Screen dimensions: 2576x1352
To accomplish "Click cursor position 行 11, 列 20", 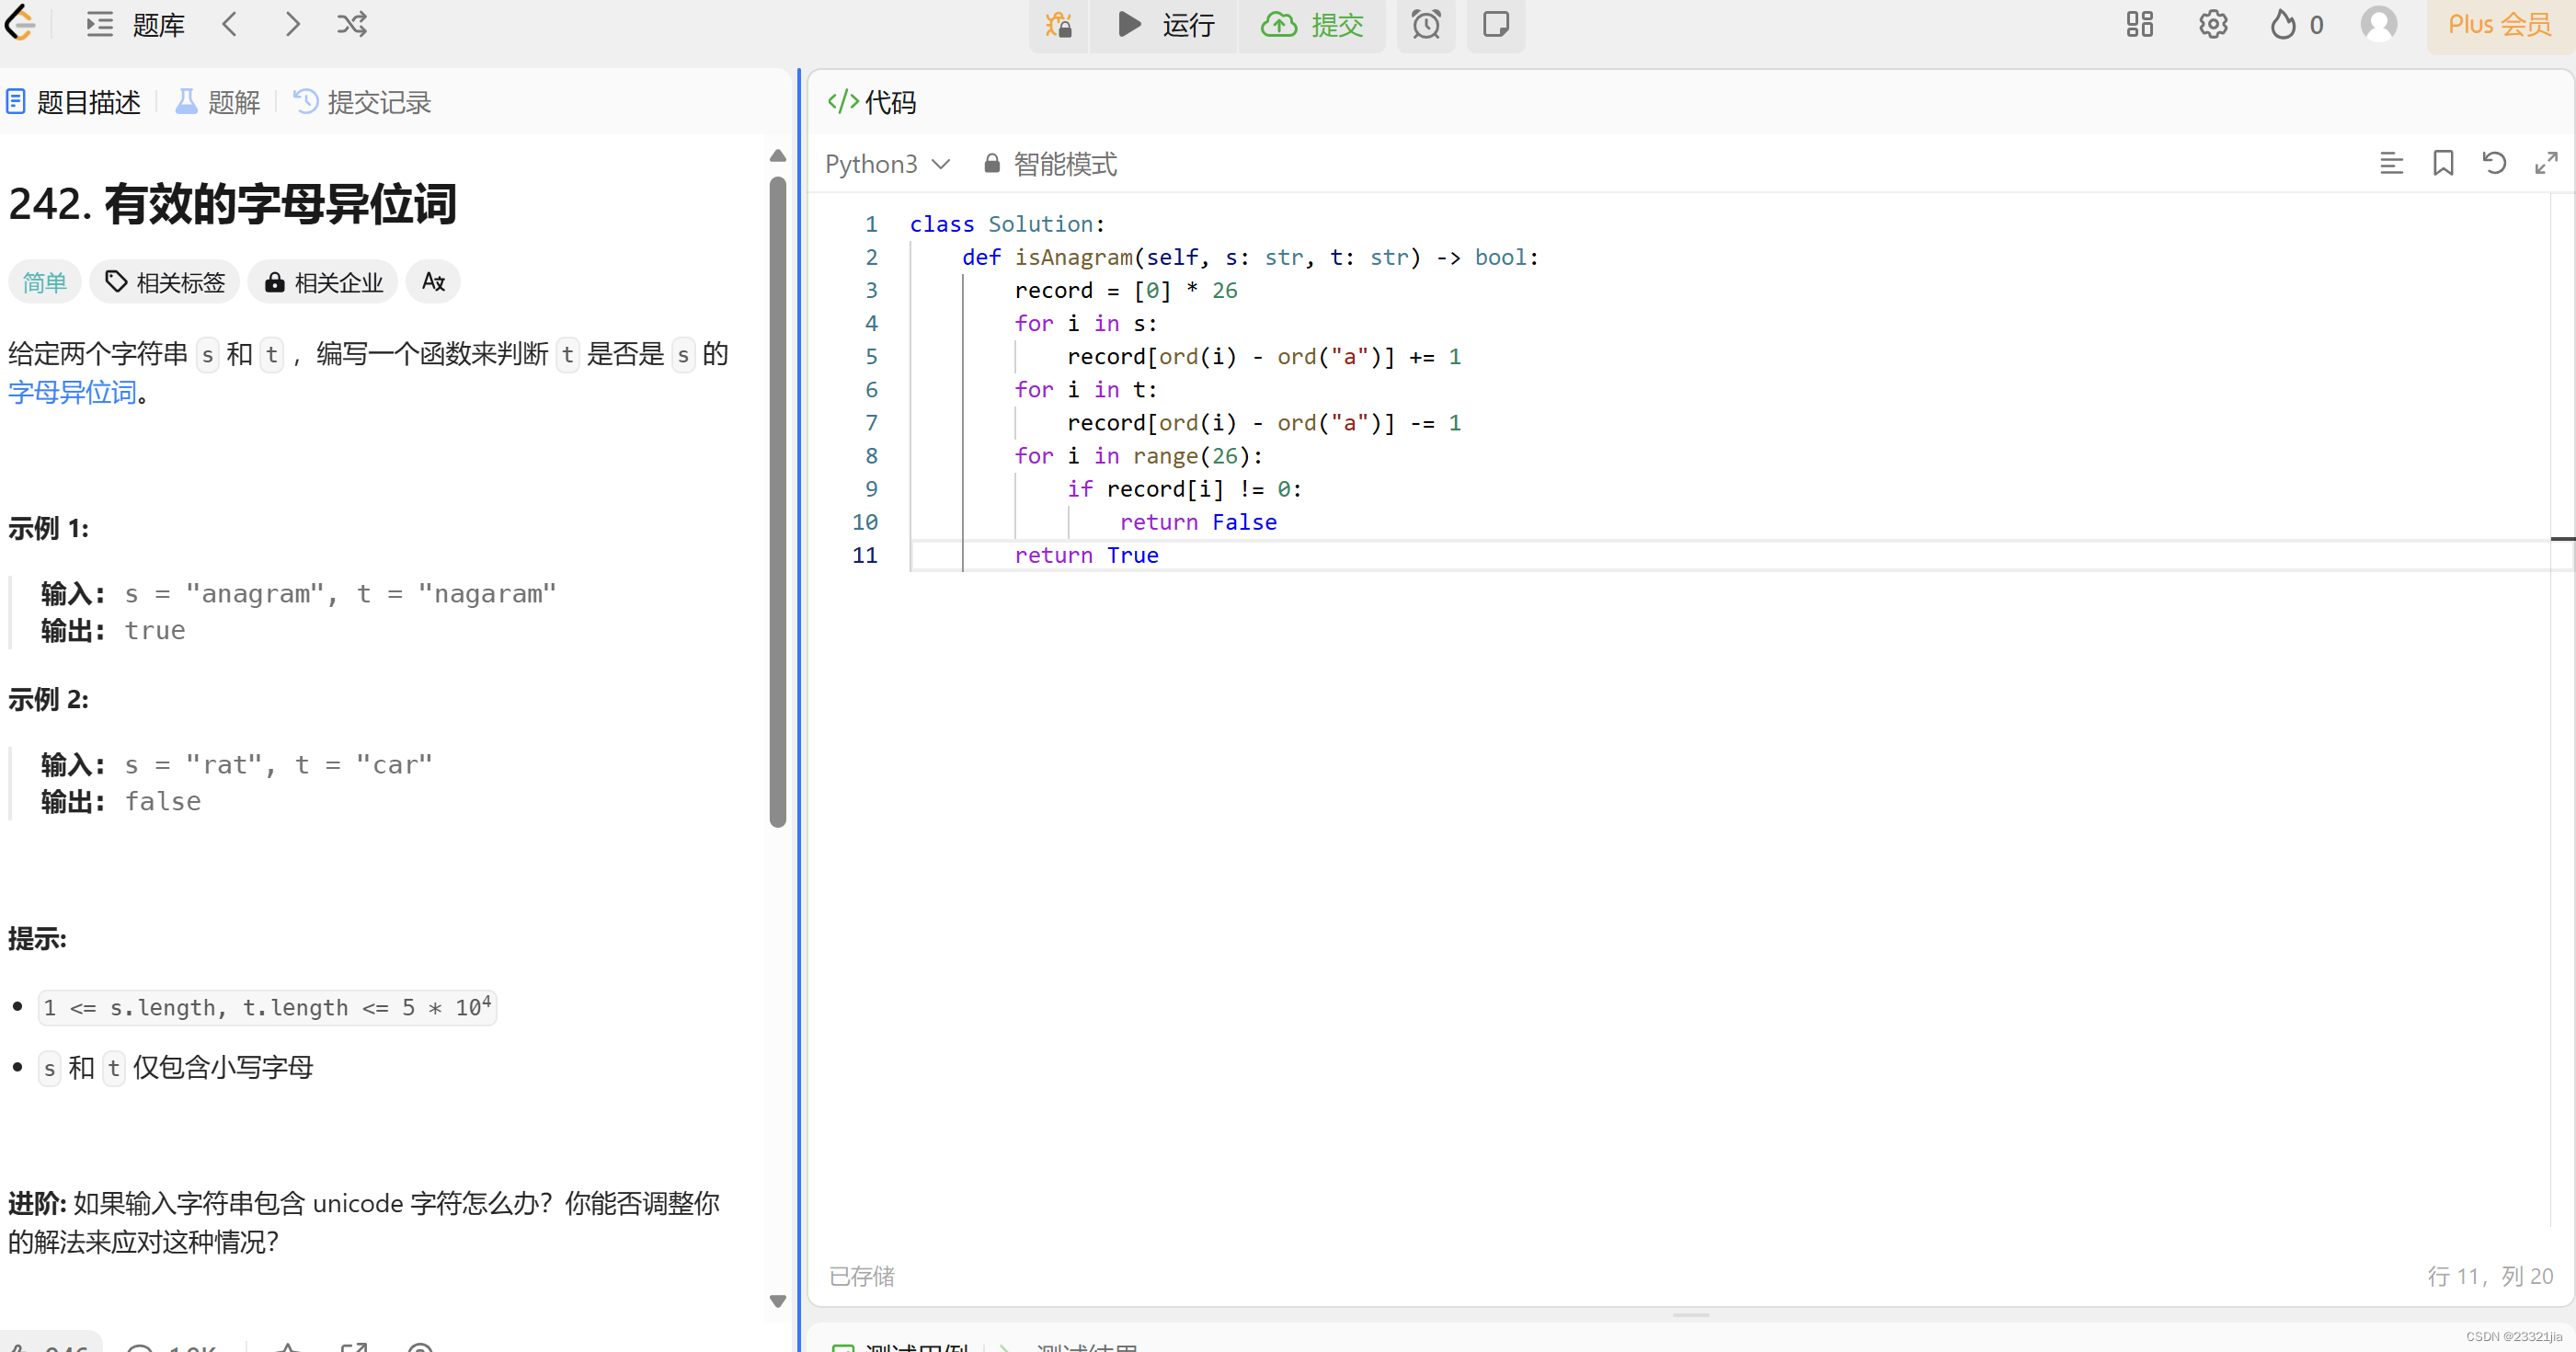I will [2490, 1276].
